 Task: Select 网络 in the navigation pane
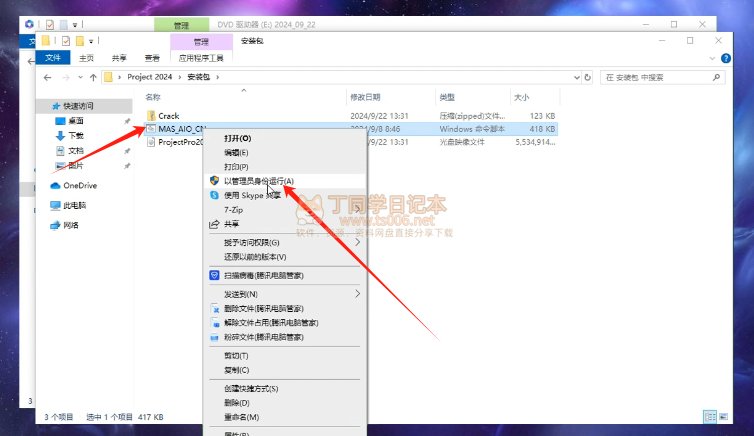71,225
